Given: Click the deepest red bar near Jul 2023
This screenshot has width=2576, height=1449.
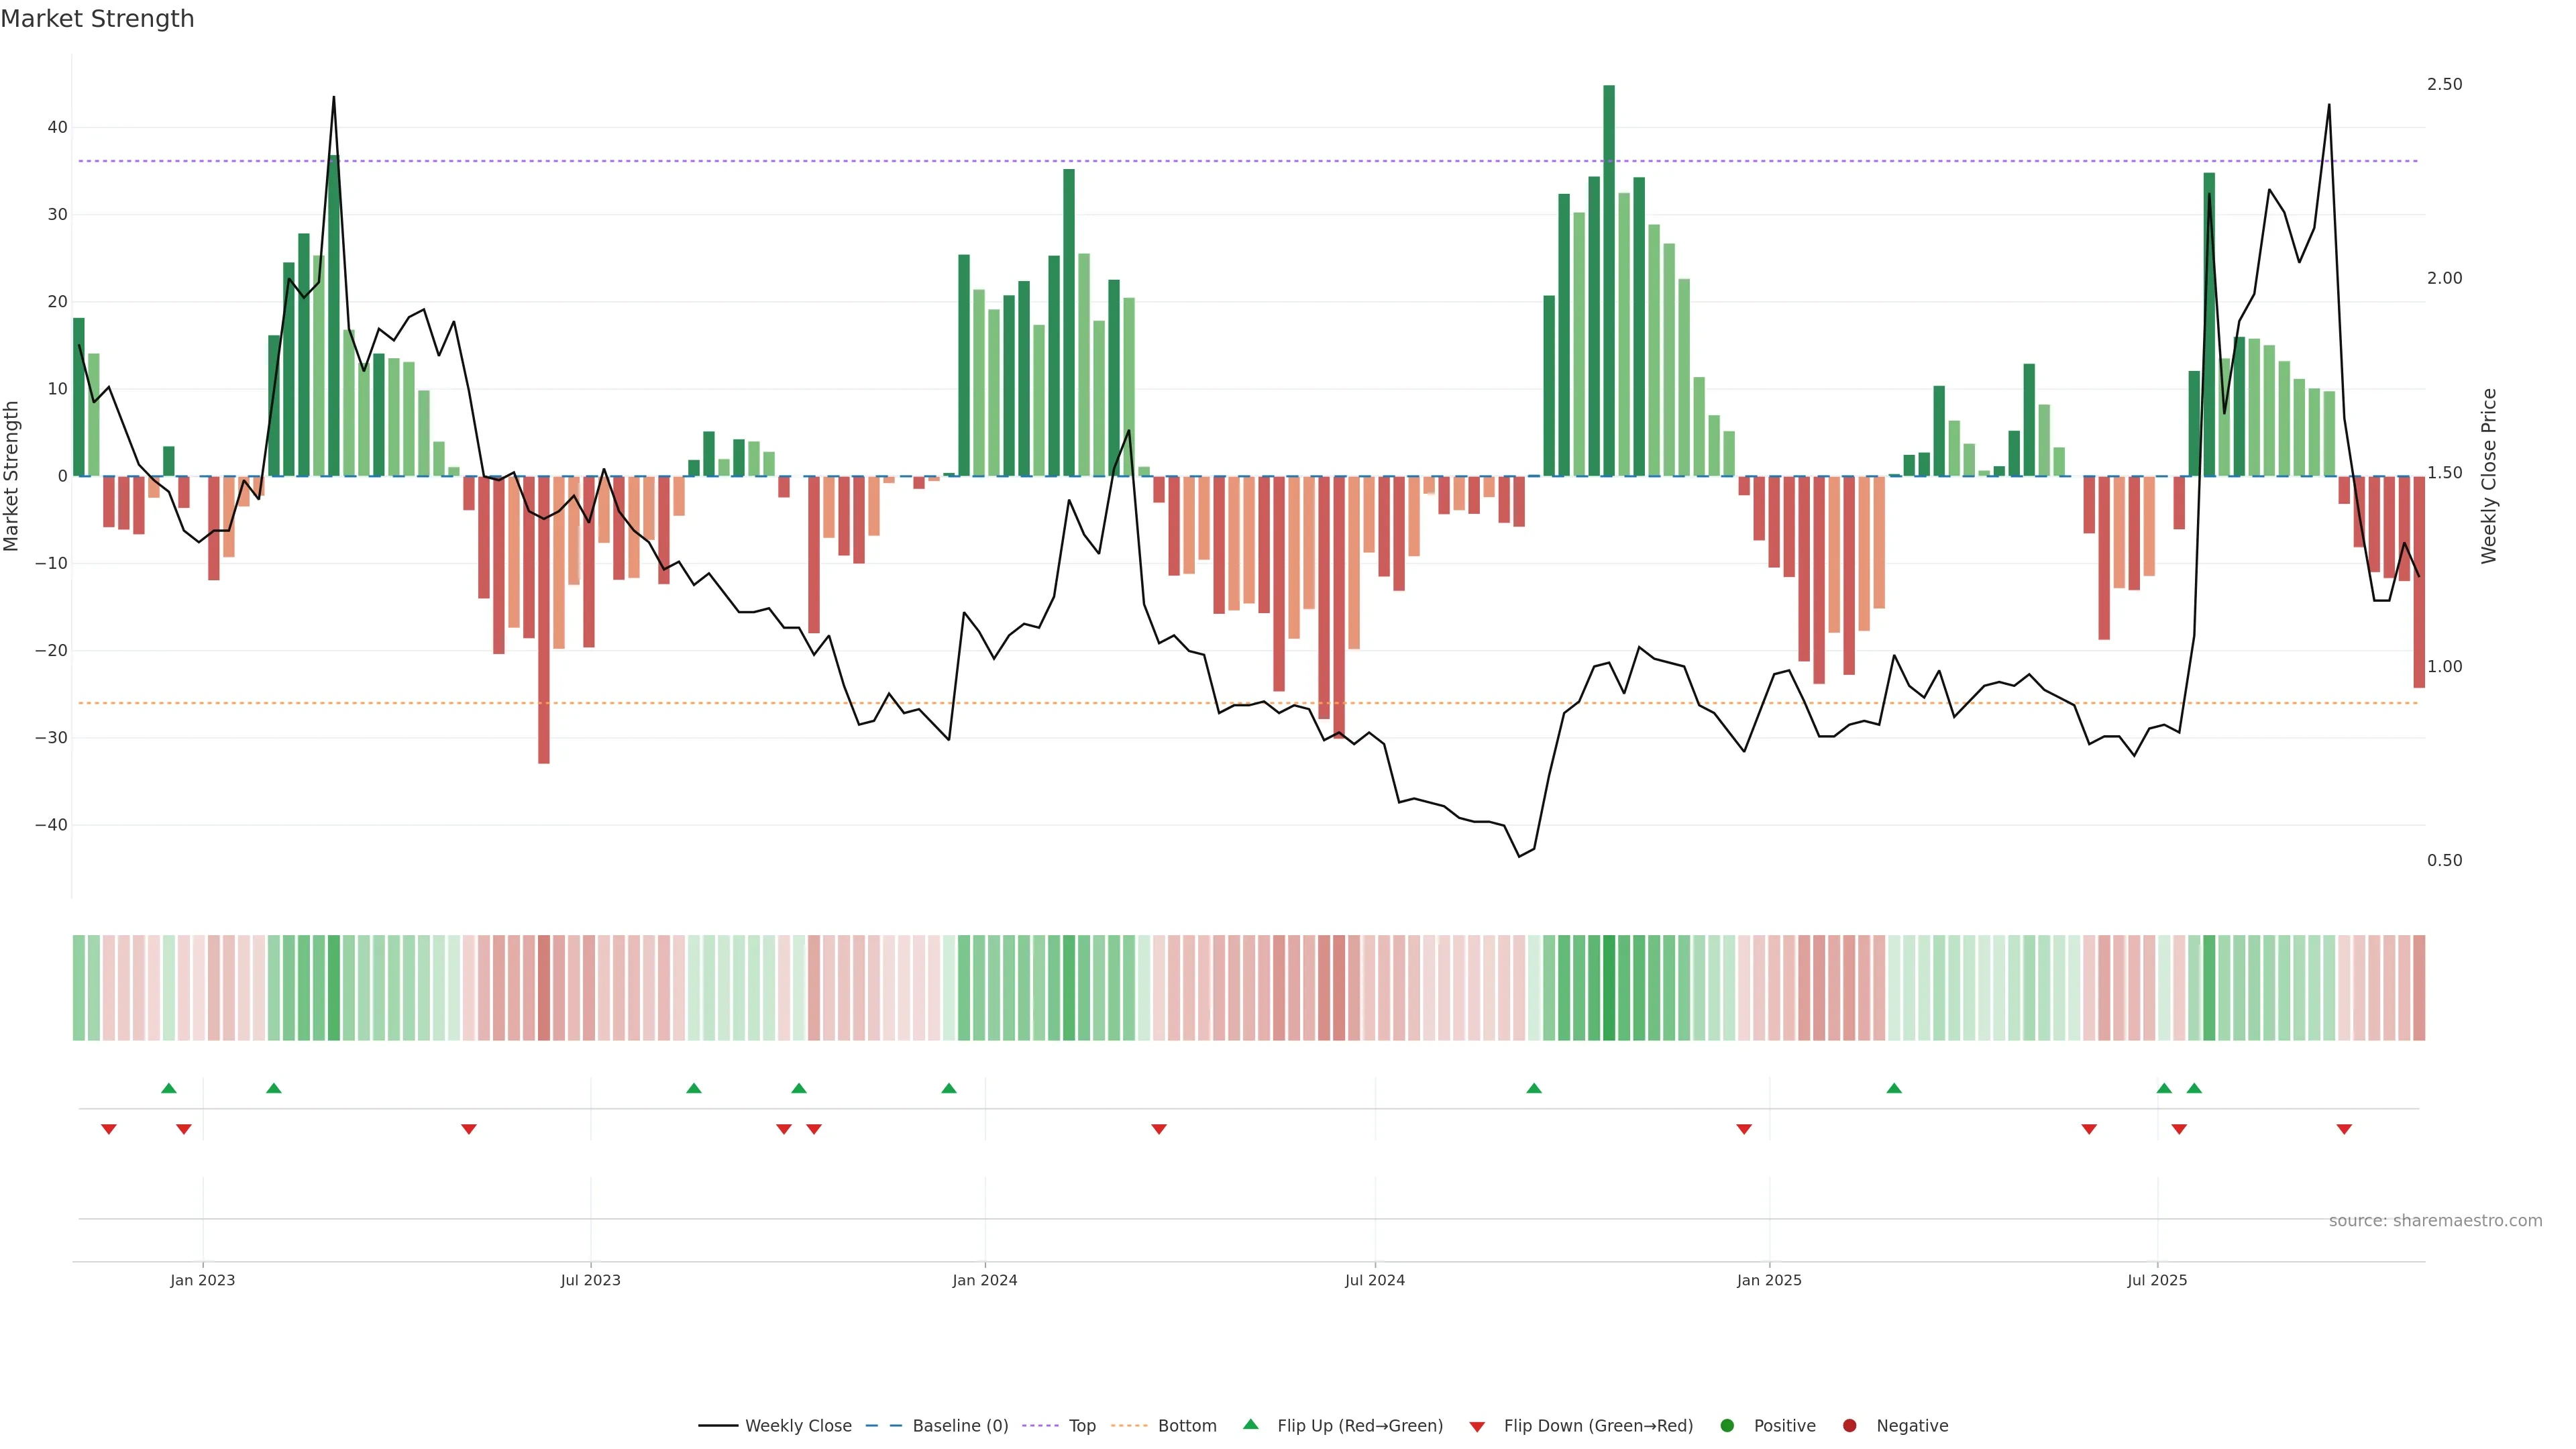Looking at the screenshot, I should (x=544, y=620).
